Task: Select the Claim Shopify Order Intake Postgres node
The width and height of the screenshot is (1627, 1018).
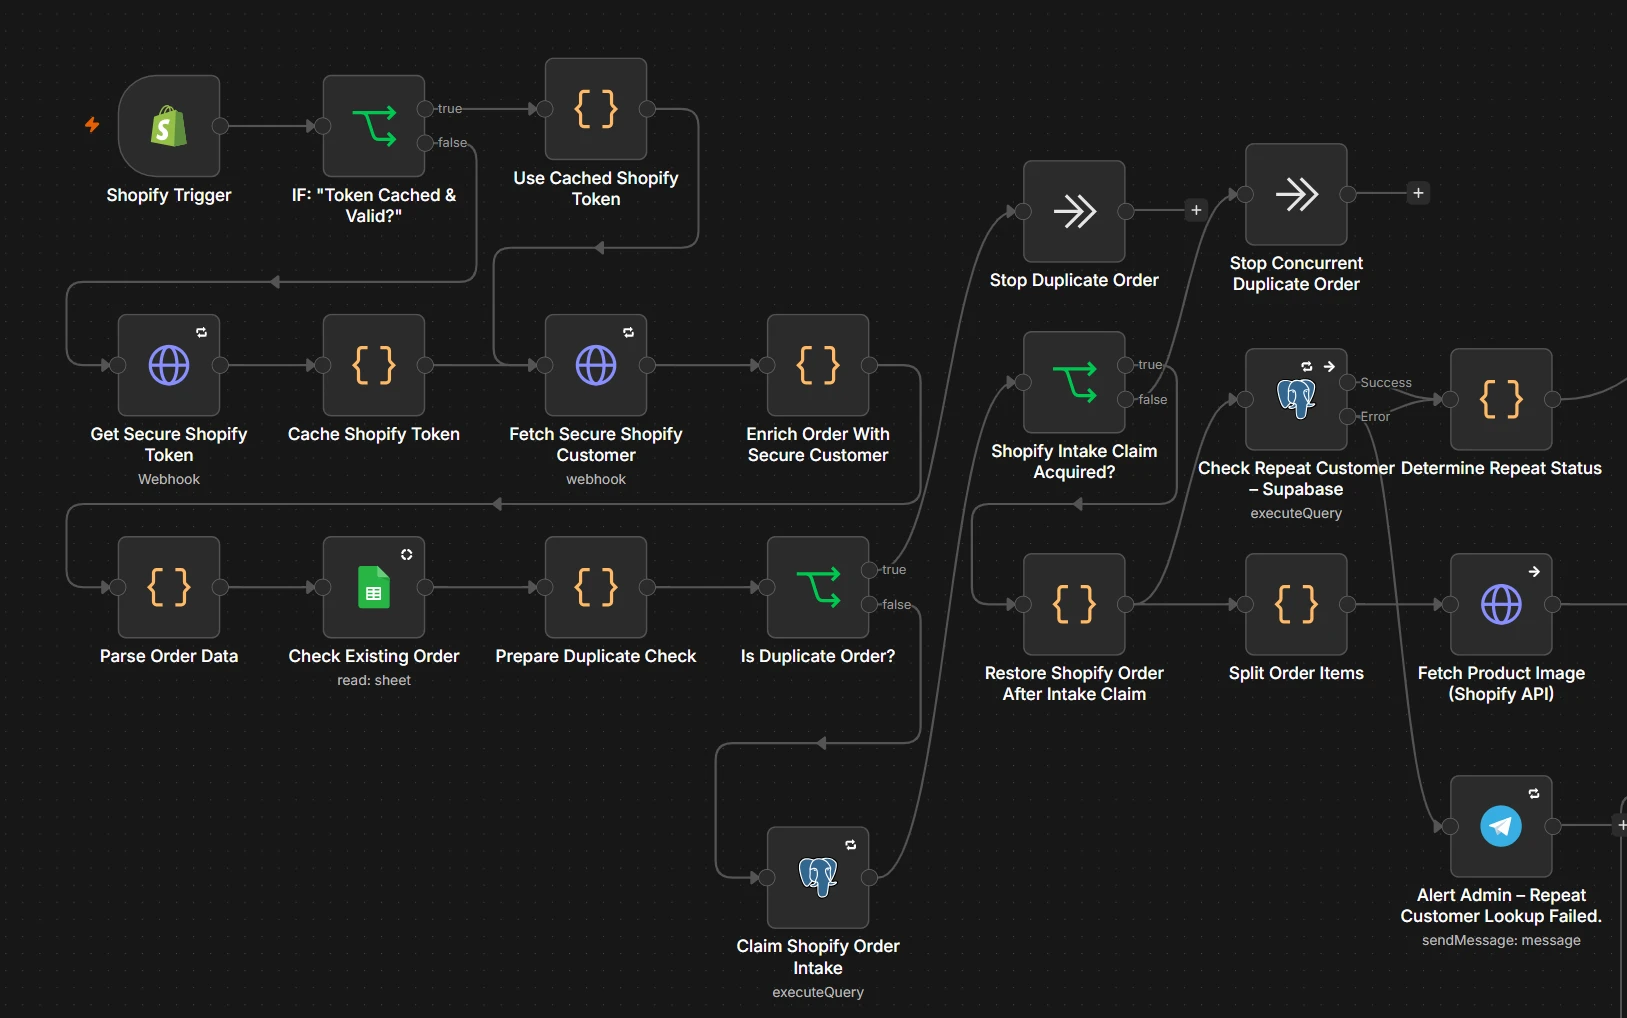Action: point(818,878)
